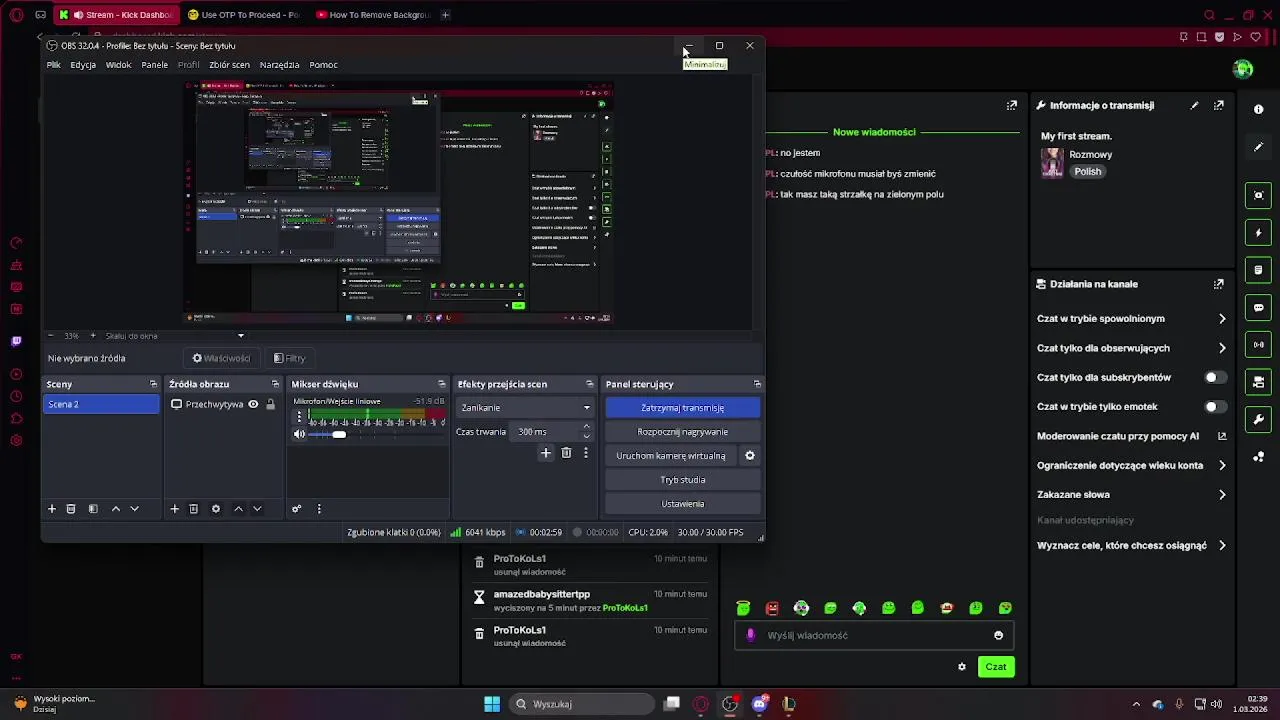Move scene up arrow in Sceny panel
The width and height of the screenshot is (1280, 720).
(116, 509)
